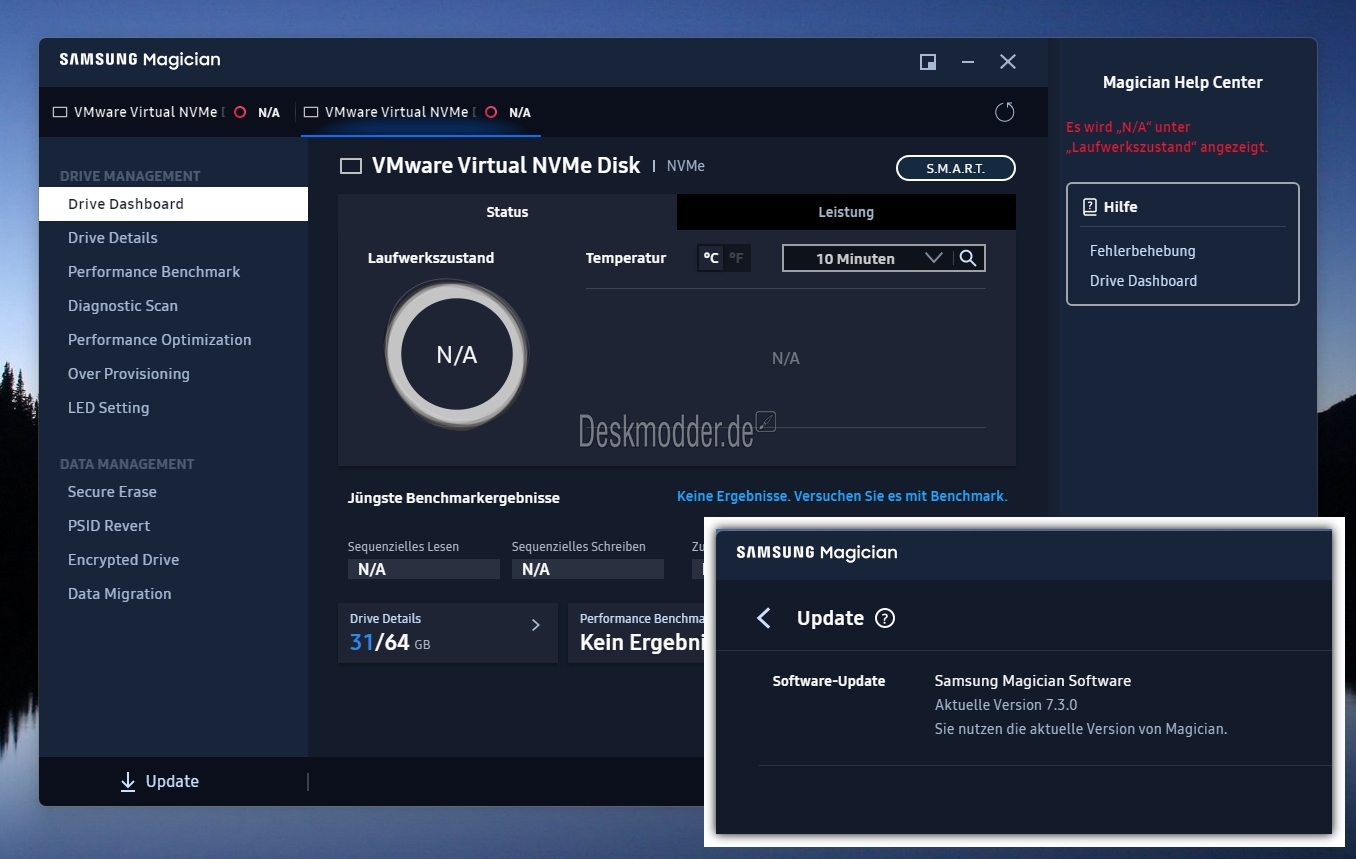Click the Sequenzielles Lesen N/A value
1356x859 pixels.
423,569
